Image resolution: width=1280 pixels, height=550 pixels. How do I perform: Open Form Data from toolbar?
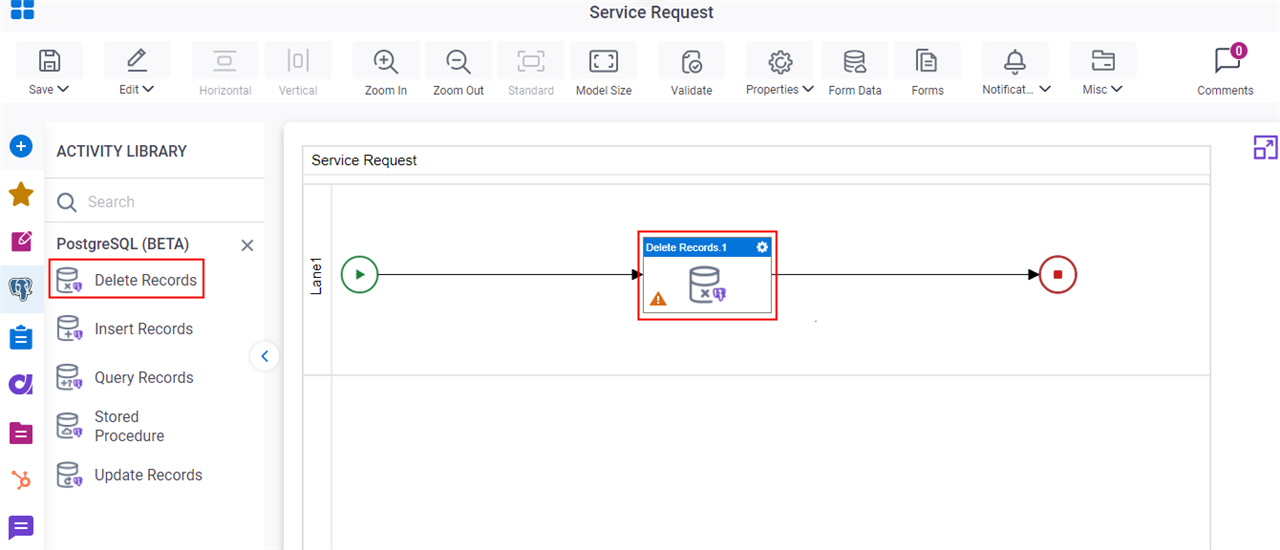click(855, 71)
